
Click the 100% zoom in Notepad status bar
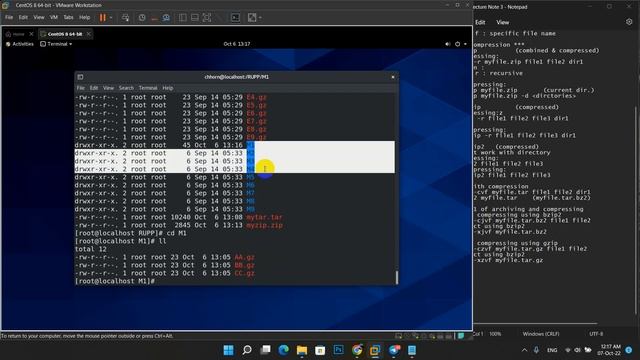(495, 334)
